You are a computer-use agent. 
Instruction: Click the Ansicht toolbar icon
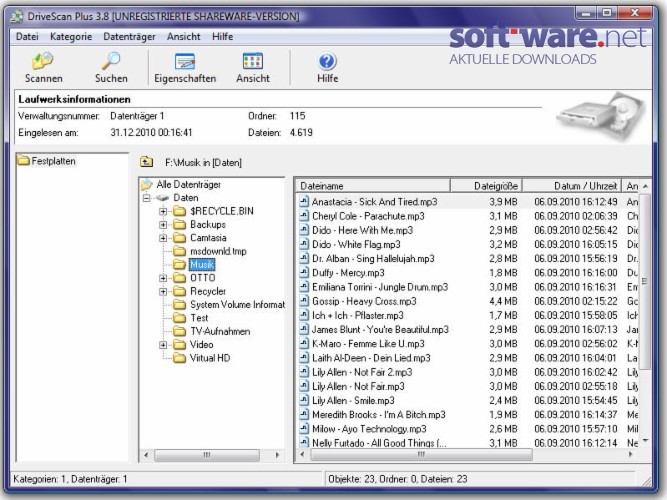point(253,61)
